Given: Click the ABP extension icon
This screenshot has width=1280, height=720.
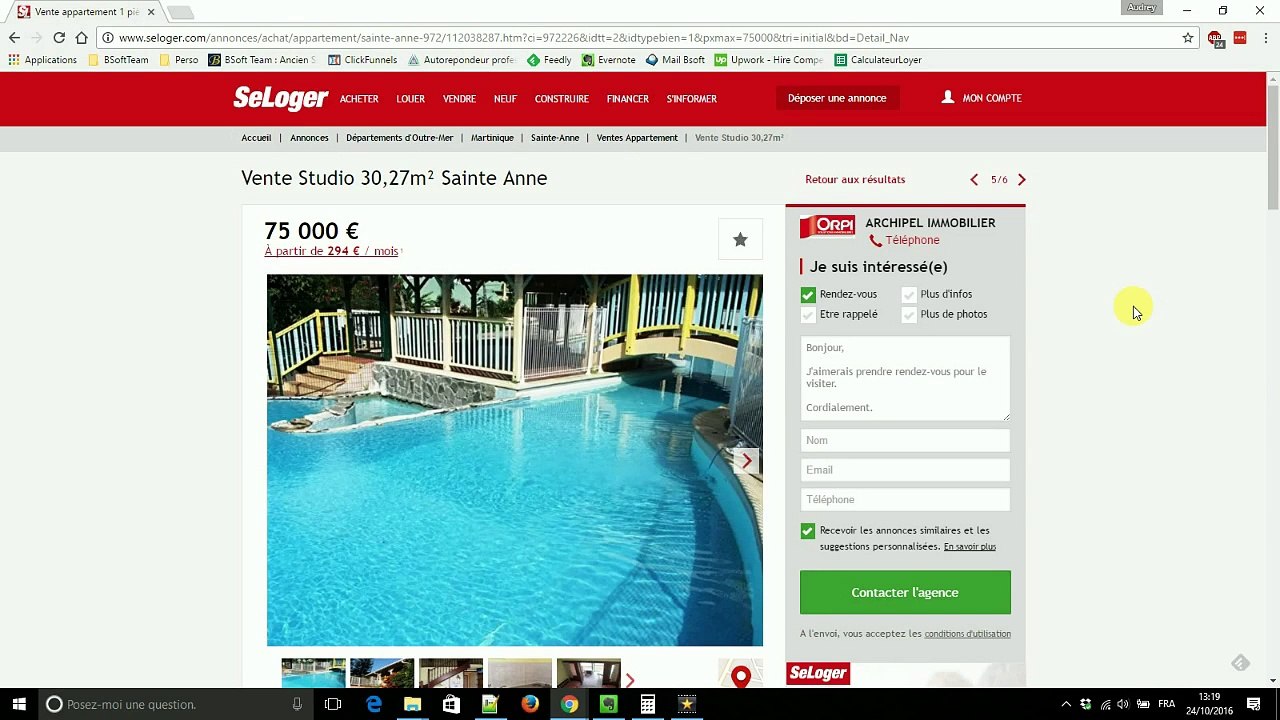Looking at the screenshot, I should click(x=1215, y=38).
